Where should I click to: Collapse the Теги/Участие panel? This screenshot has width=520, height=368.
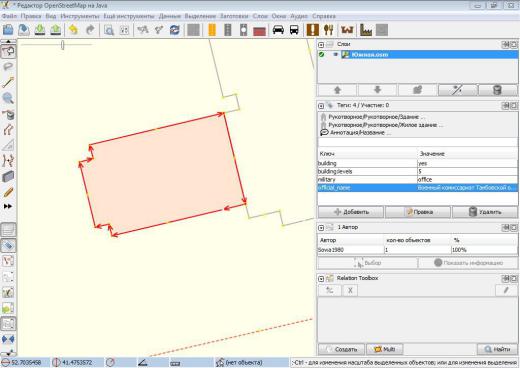[321, 106]
